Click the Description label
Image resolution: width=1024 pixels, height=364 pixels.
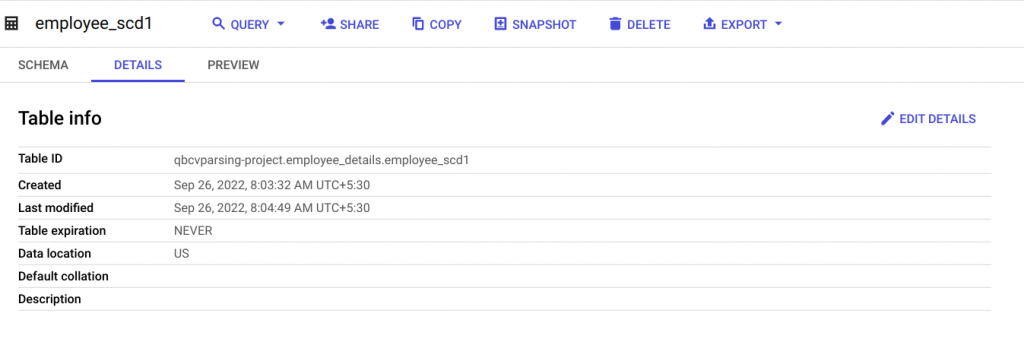[50, 299]
